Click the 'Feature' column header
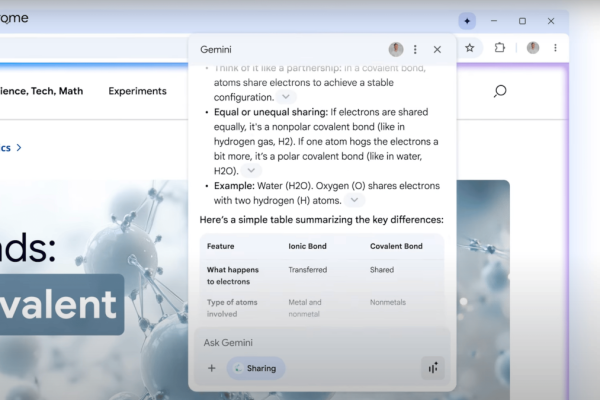This screenshot has height=400, width=600. click(220, 246)
